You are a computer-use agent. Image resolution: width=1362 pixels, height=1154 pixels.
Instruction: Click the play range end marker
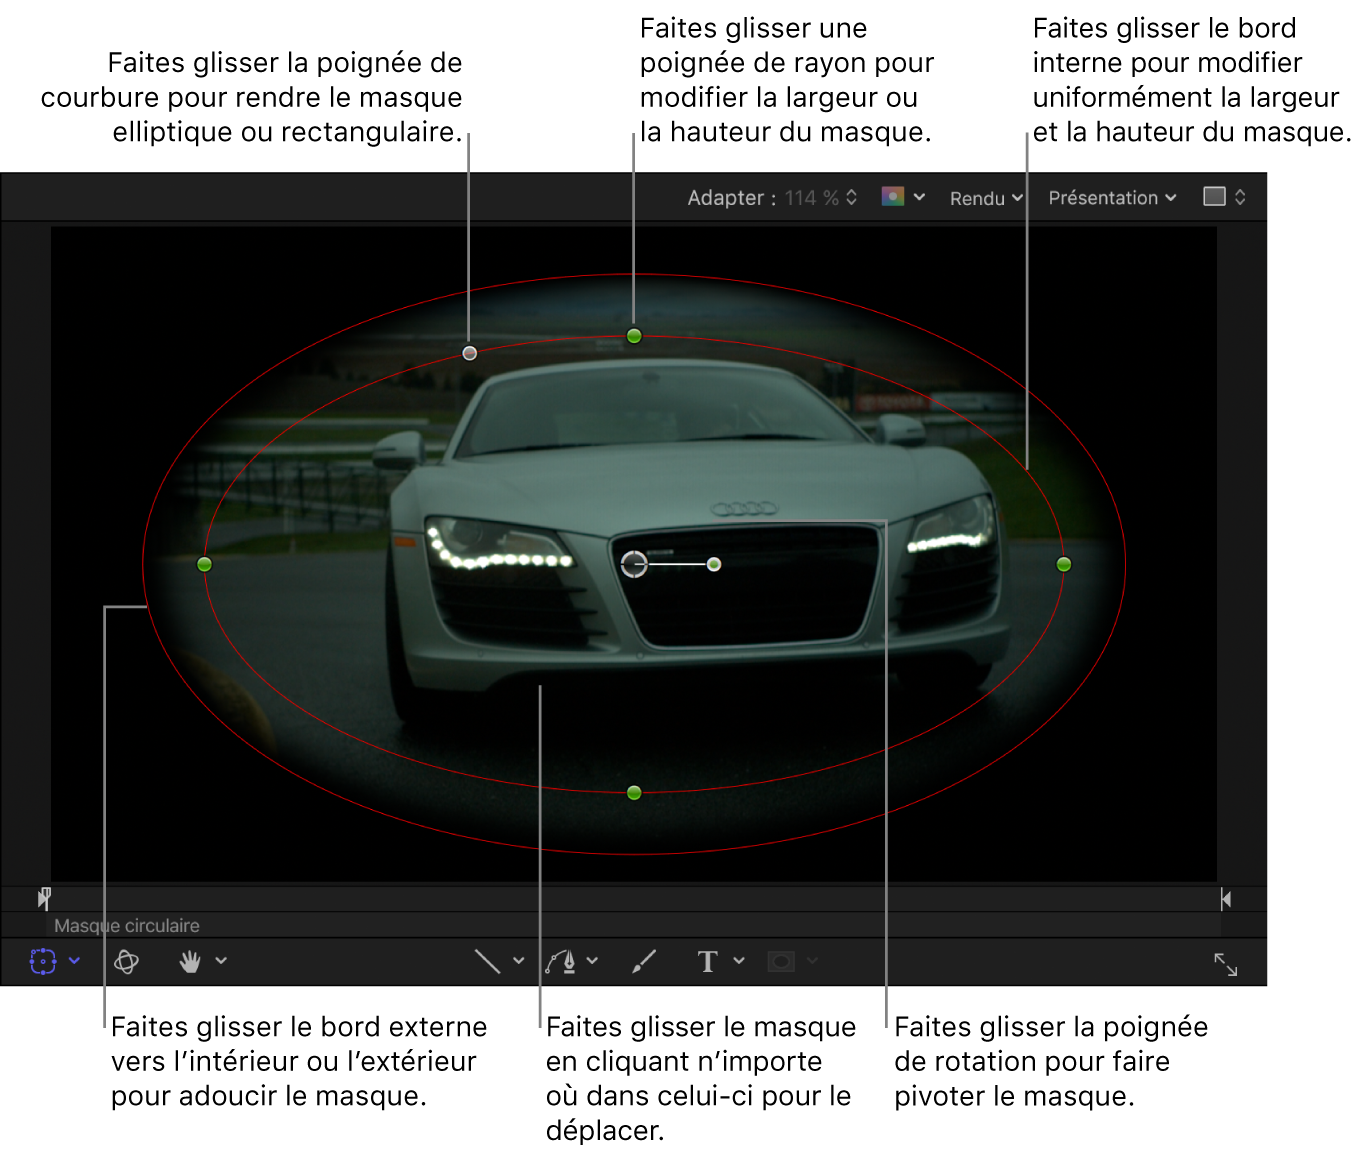pos(1226,899)
